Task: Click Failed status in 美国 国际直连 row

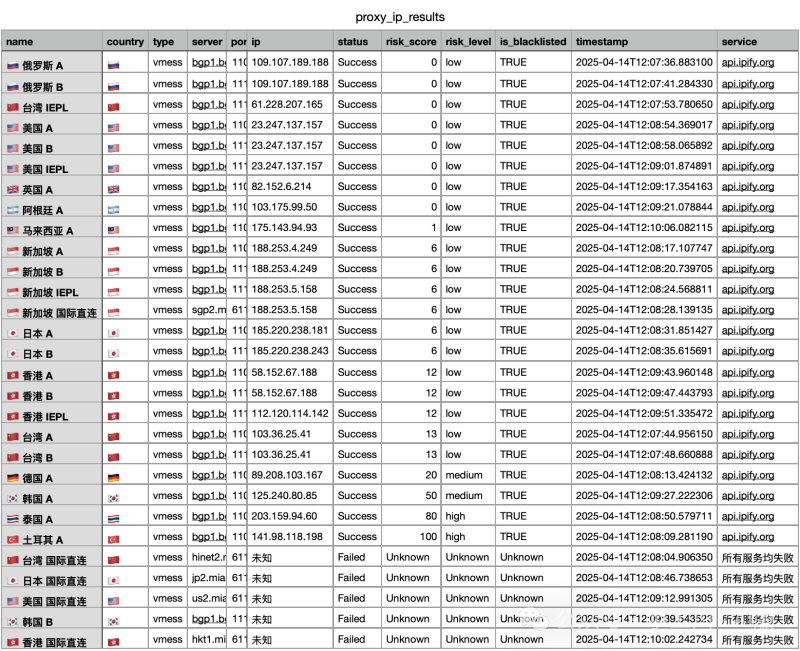Action: tap(351, 598)
